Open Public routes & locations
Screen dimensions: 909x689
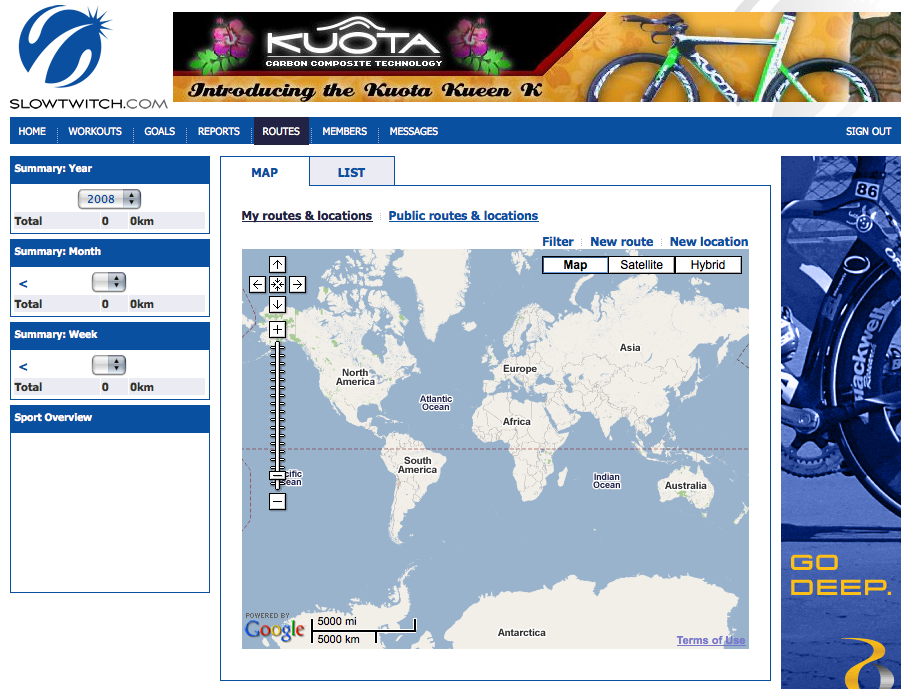tap(463, 216)
